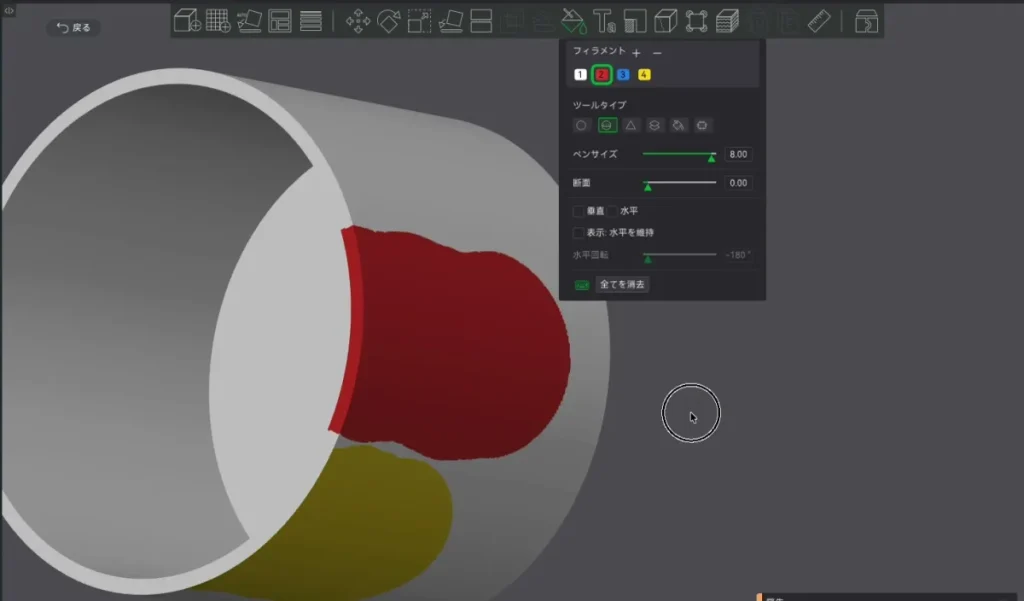Select the Cut tool icon
This screenshot has height=601, width=1024.
481,21
